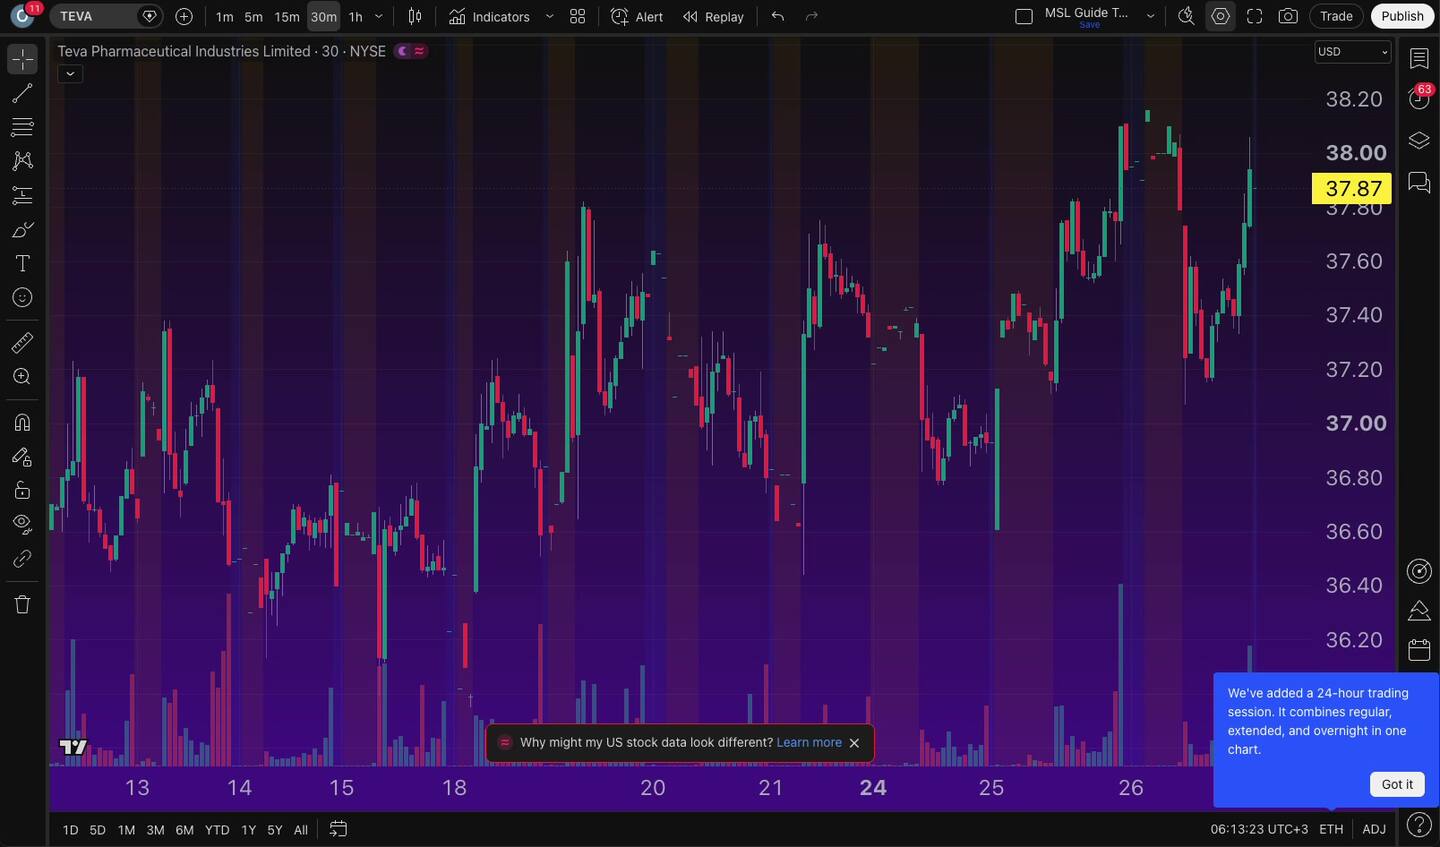Open the candle chart type selector

pyautogui.click(x=415, y=16)
